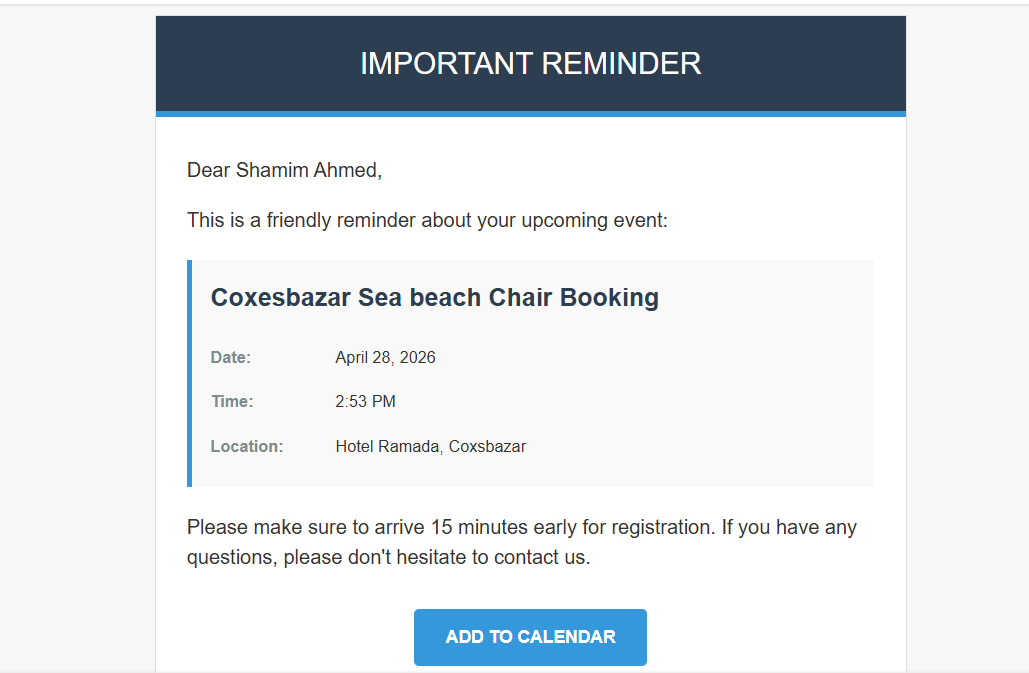Select the name Shamim Ahmed in greeting
Image resolution: width=1029 pixels, height=673 pixels.
click(306, 170)
